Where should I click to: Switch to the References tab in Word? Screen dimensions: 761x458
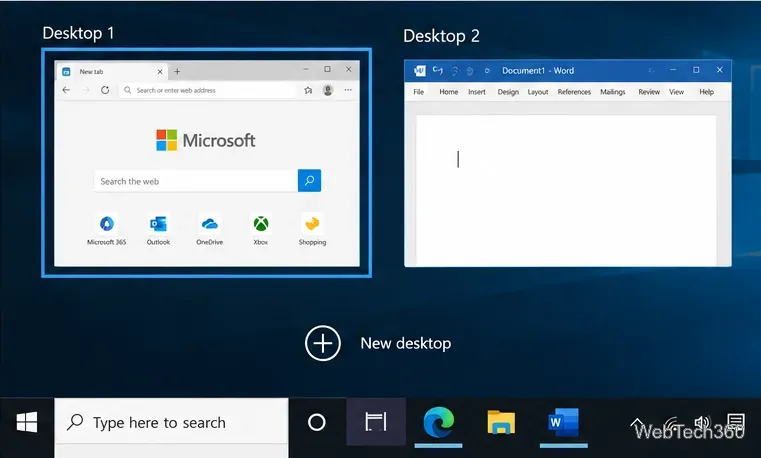point(574,92)
